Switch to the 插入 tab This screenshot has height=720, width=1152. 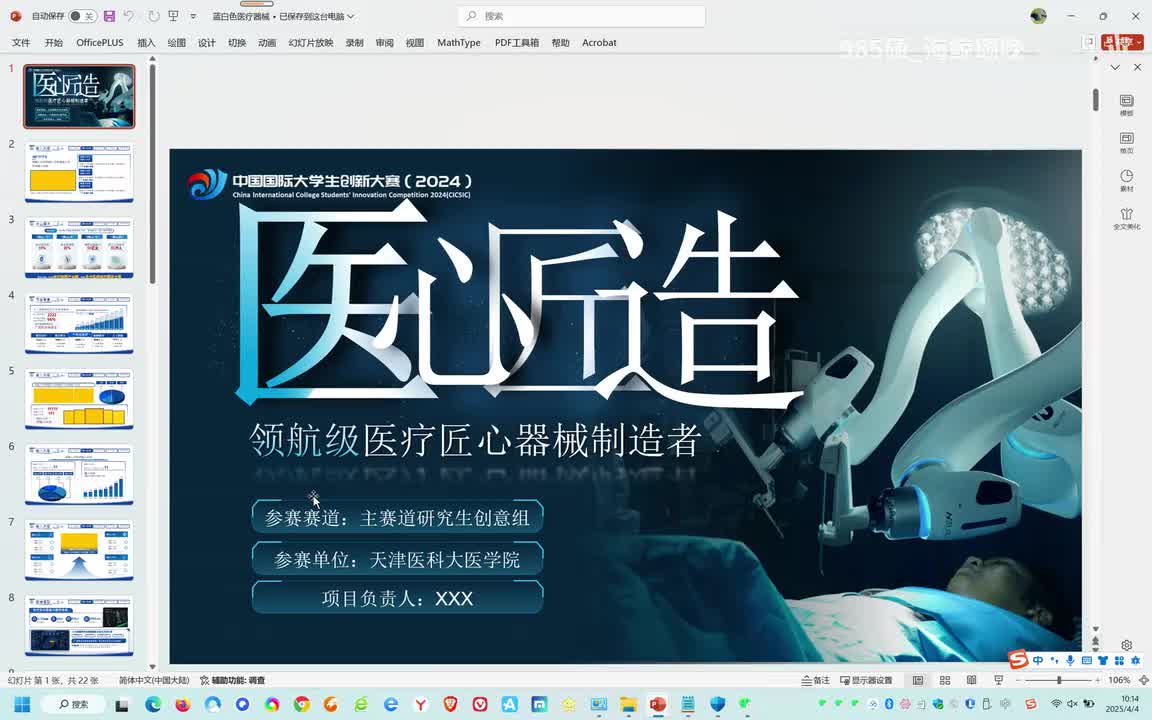point(146,43)
